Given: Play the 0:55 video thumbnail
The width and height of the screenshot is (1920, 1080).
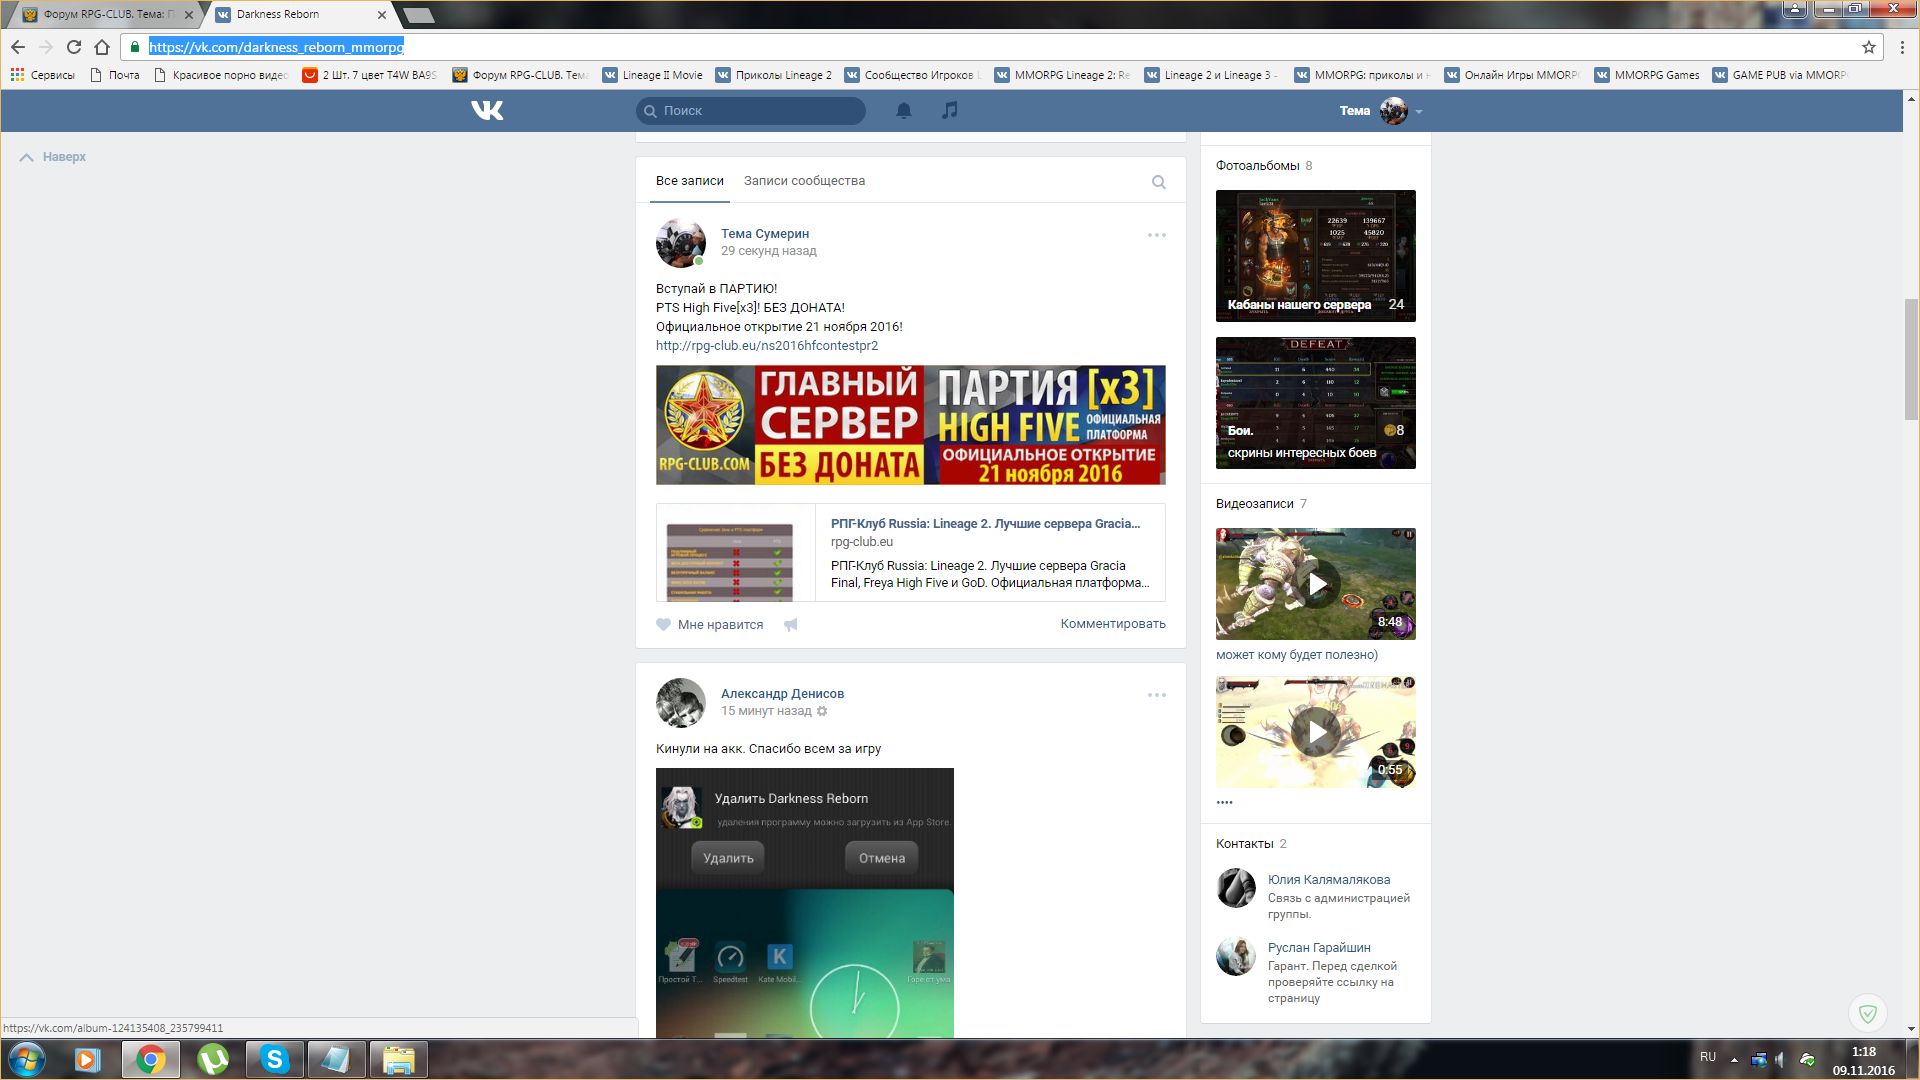Looking at the screenshot, I should pyautogui.click(x=1316, y=732).
